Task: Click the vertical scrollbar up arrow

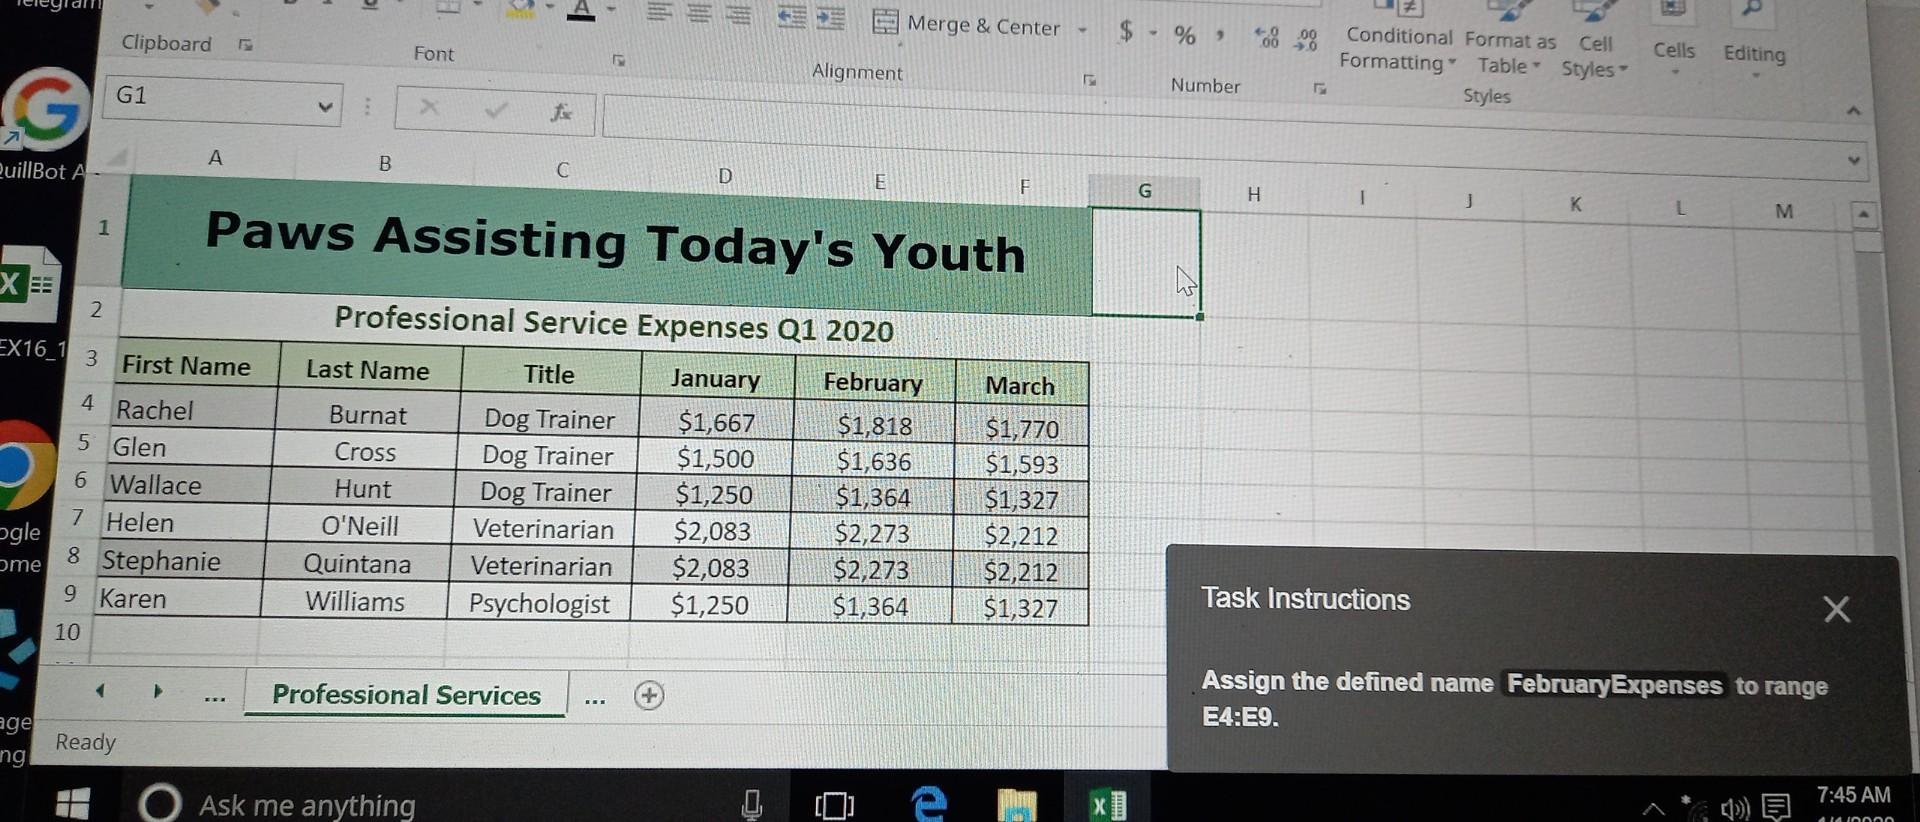Action: pyautogui.click(x=1863, y=213)
